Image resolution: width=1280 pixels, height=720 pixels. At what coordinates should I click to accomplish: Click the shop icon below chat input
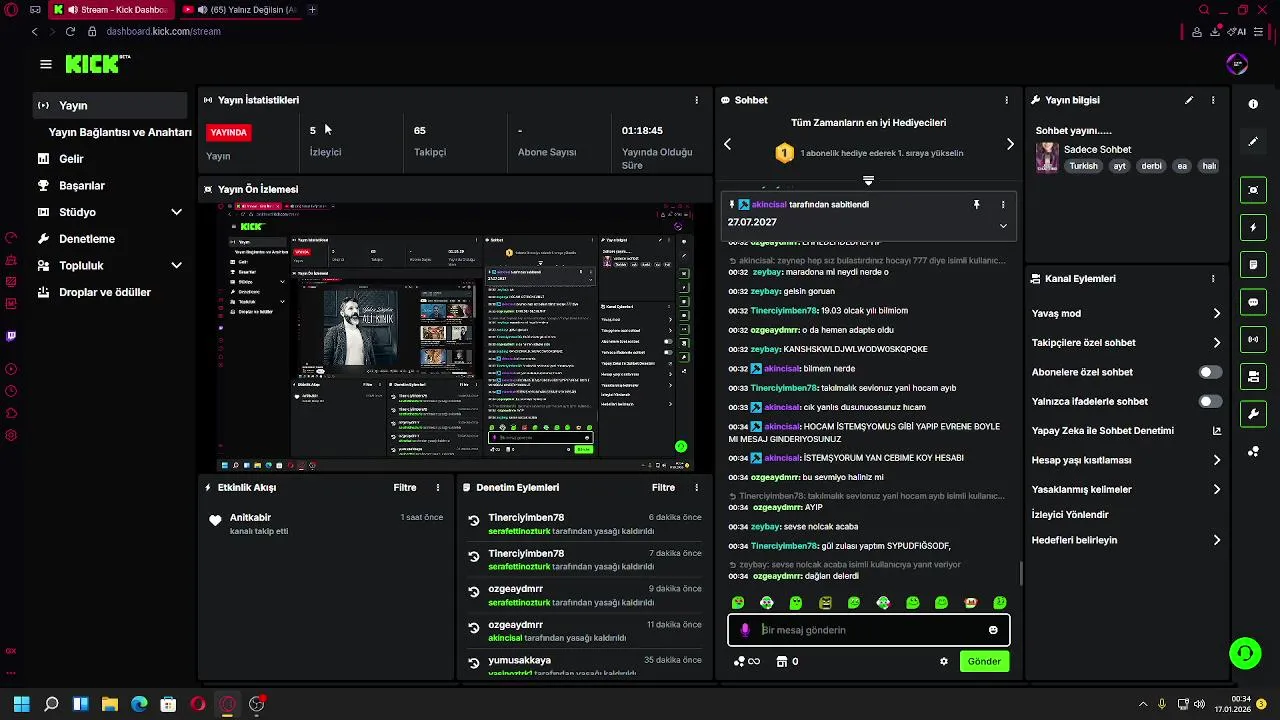tap(782, 661)
